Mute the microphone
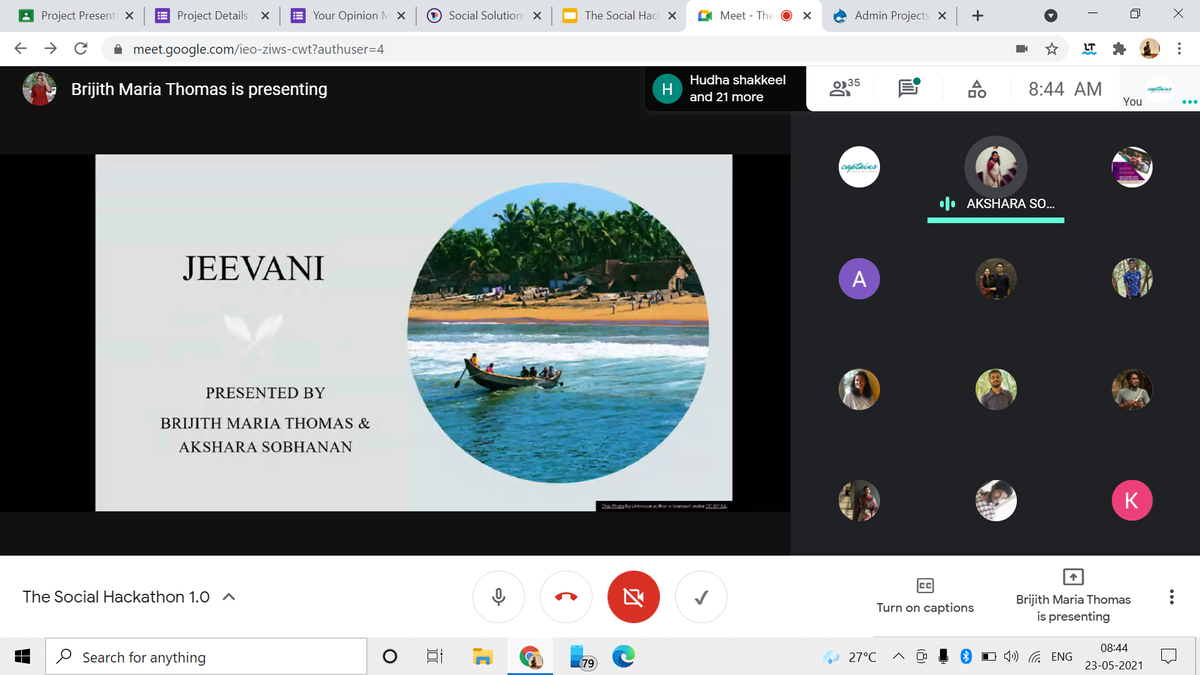This screenshot has width=1200, height=675. pos(498,597)
